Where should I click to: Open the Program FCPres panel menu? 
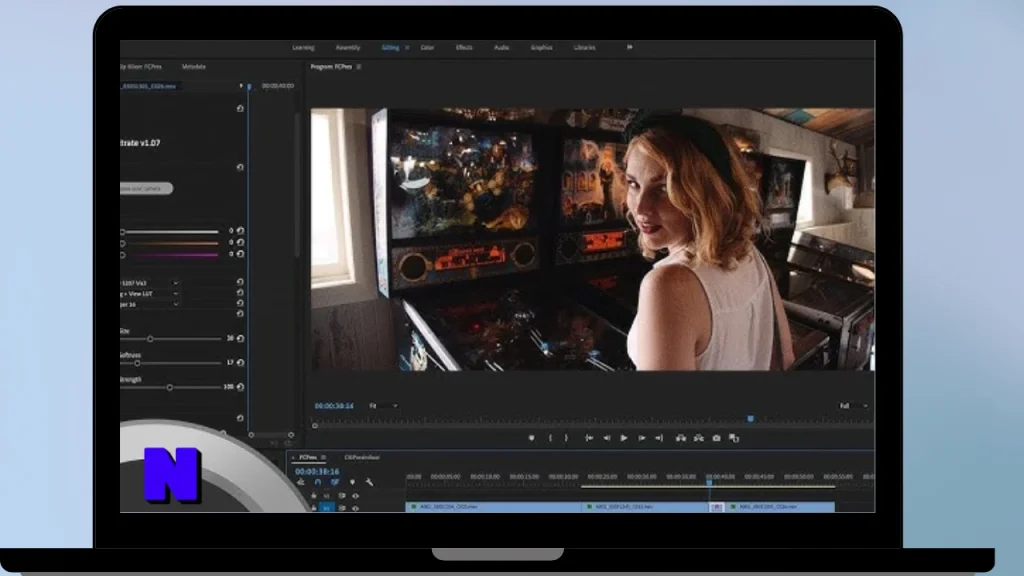tap(359, 67)
